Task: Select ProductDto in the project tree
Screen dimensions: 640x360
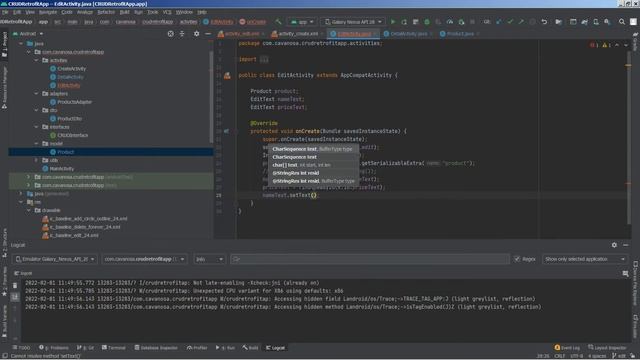Action: tap(69, 119)
